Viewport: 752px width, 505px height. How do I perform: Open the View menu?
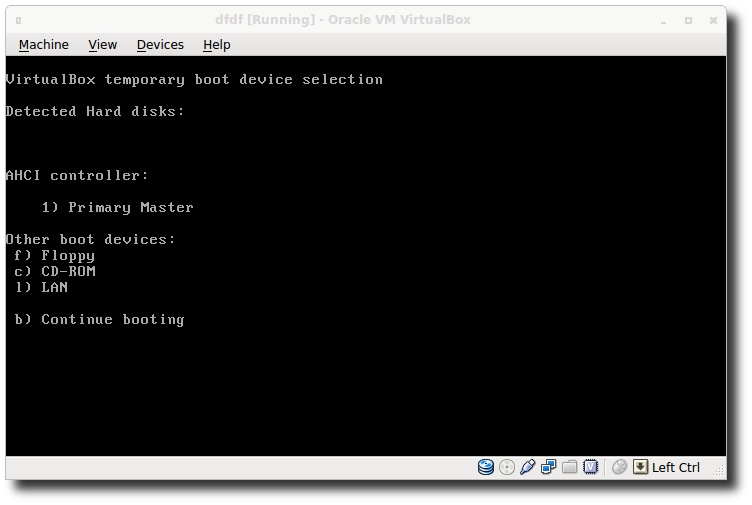[103, 45]
